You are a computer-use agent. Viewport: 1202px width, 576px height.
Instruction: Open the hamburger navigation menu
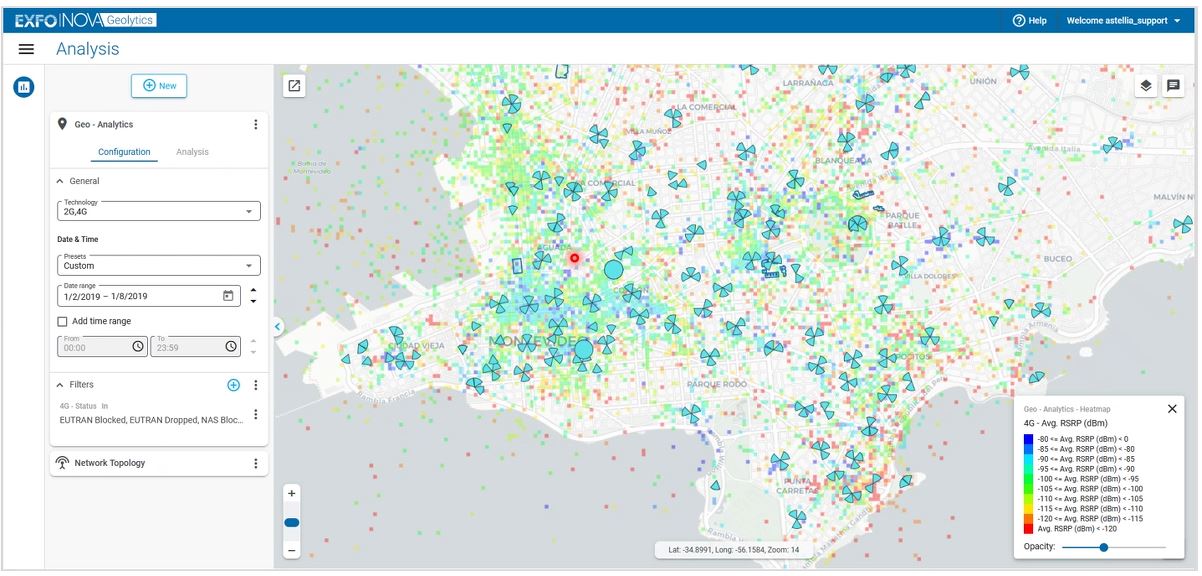coord(26,49)
